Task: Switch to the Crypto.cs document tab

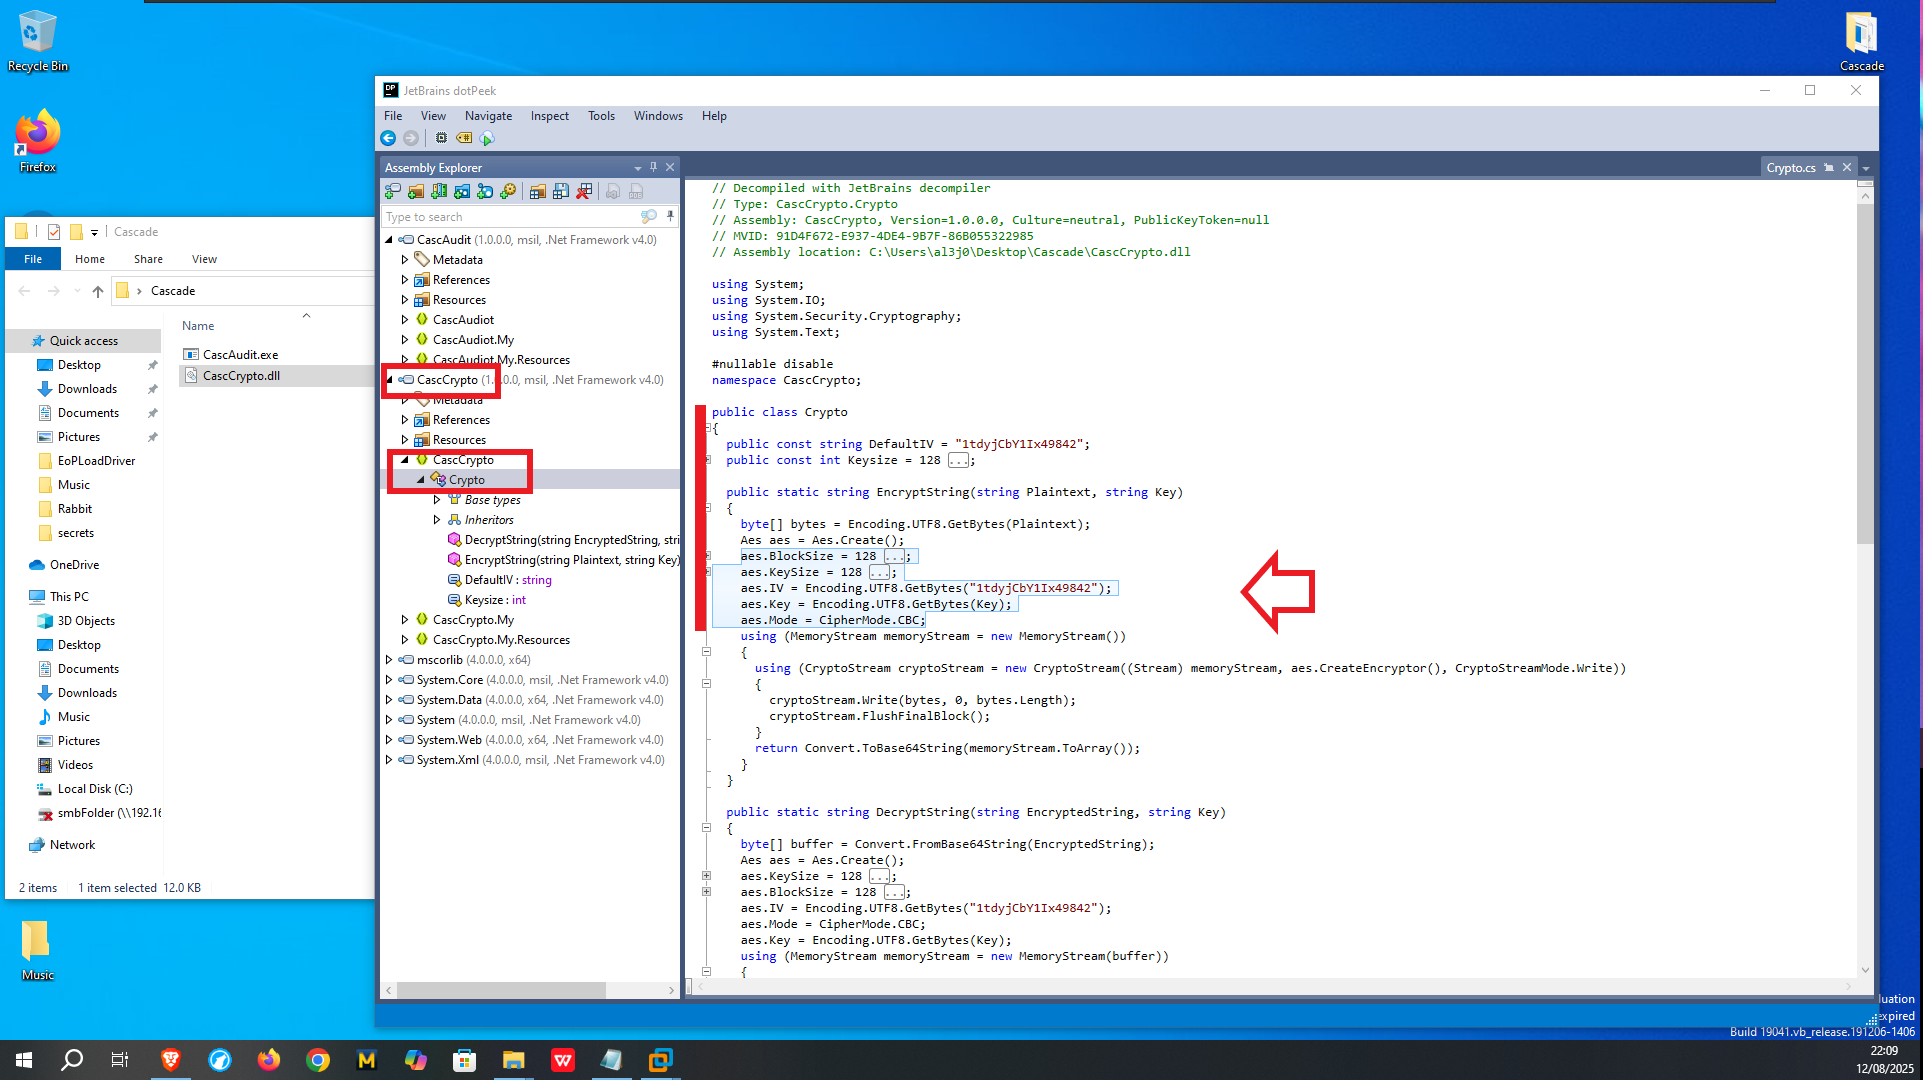Action: pyautogui.click(x=1790, y=168)
